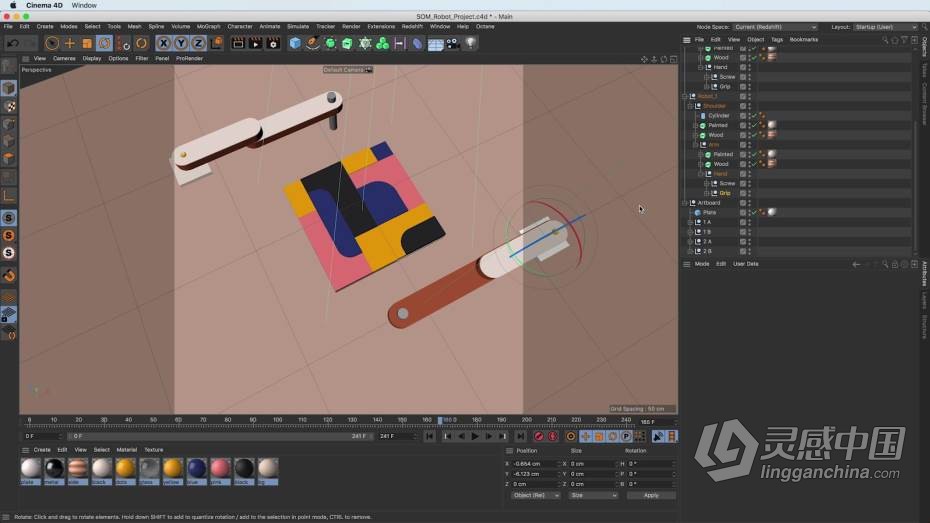Toggle visibility box of Cylinder
Screen dimensions: 930x523
point(743,116)
